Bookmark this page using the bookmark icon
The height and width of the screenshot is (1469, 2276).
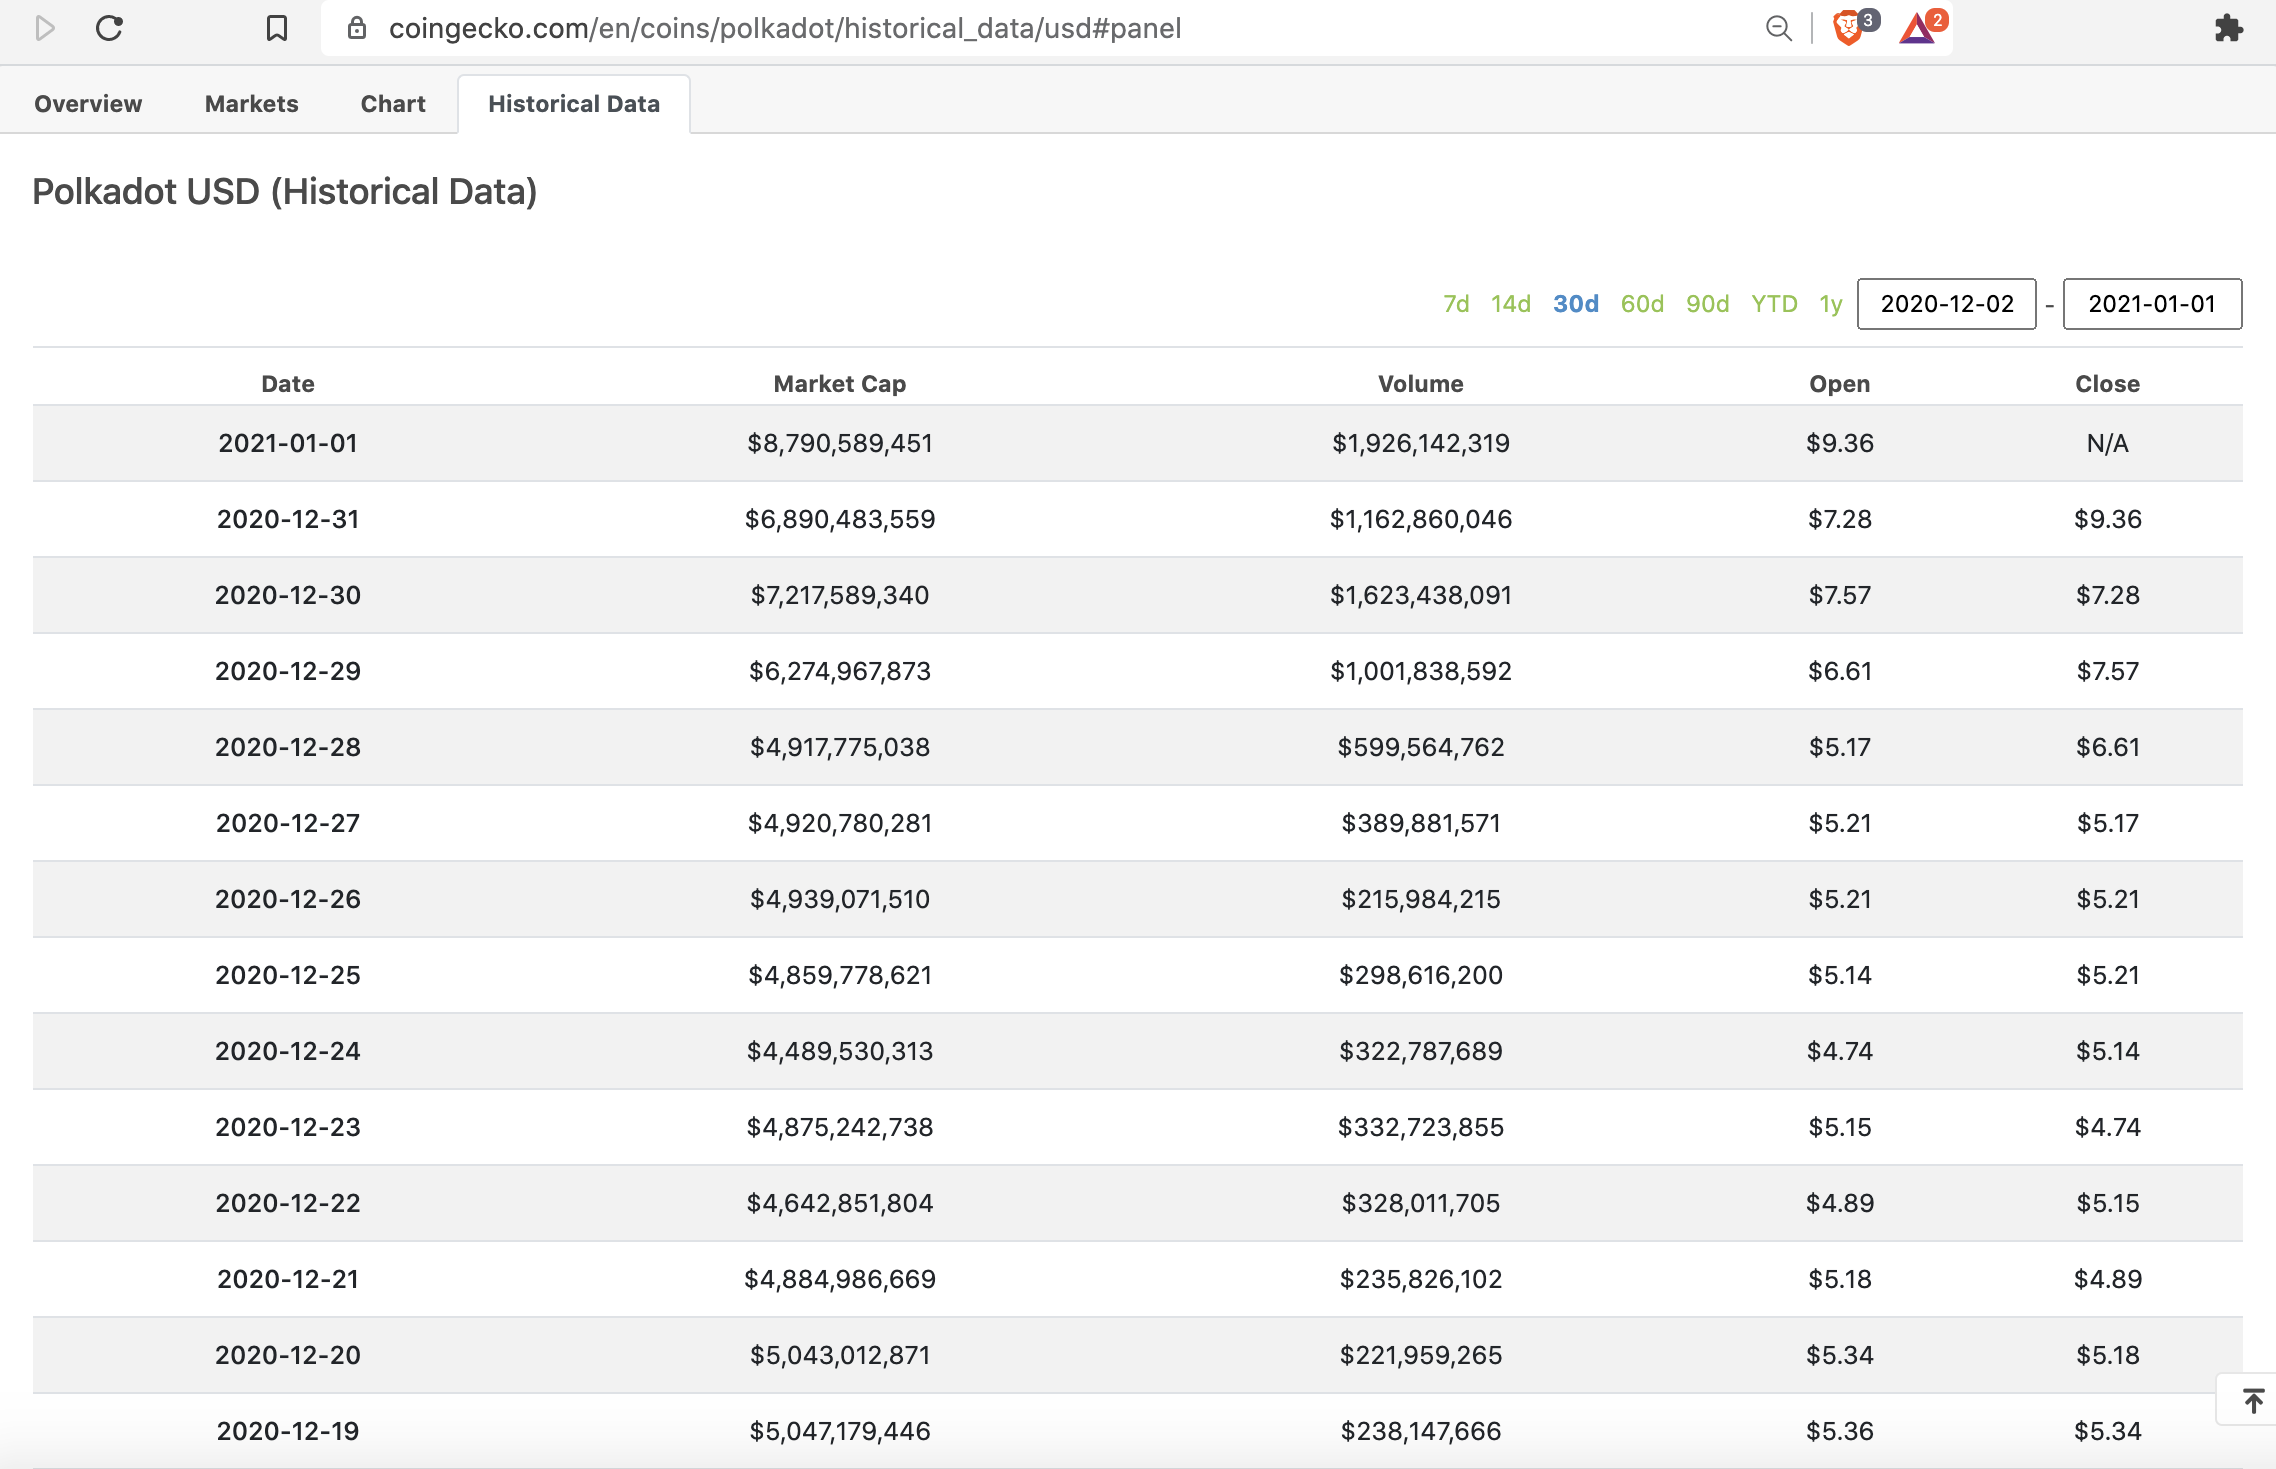[x=277, y=28]
